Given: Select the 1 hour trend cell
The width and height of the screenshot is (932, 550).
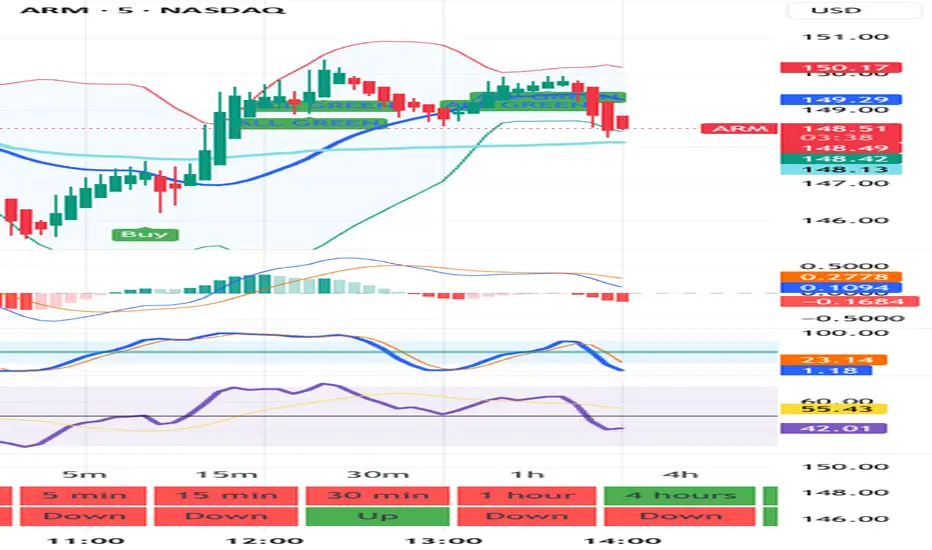Looking at the screenshot, I should 527,495.
